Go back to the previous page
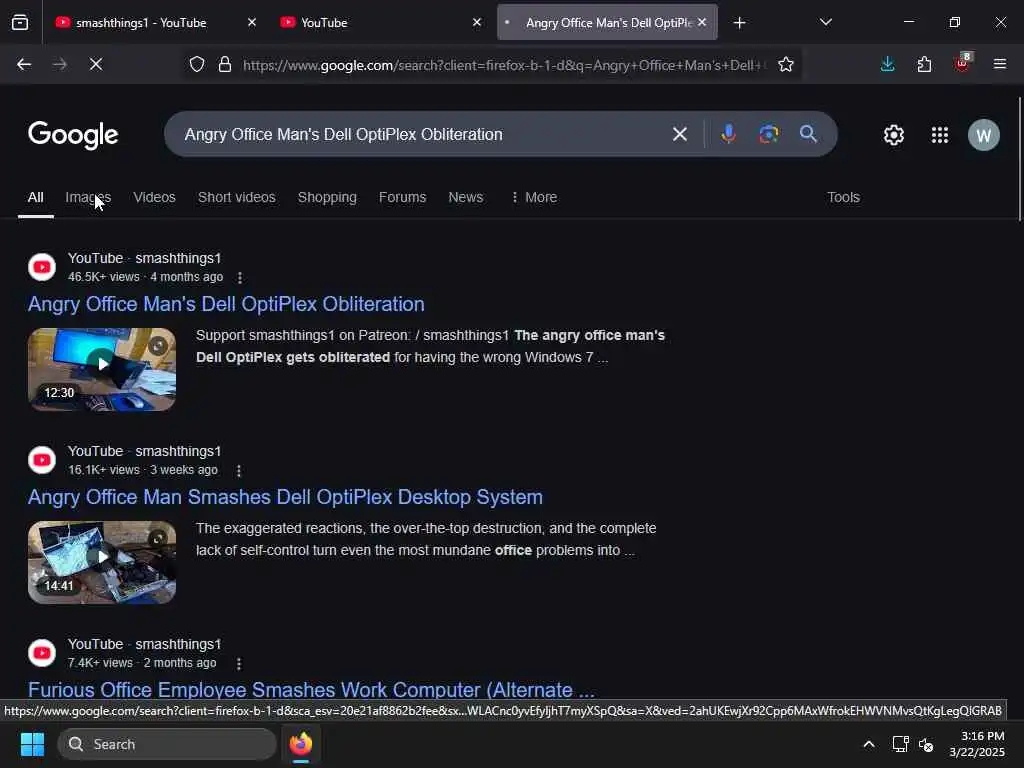1024x768 pixels. pyautogui.click(x=24, y=64)
